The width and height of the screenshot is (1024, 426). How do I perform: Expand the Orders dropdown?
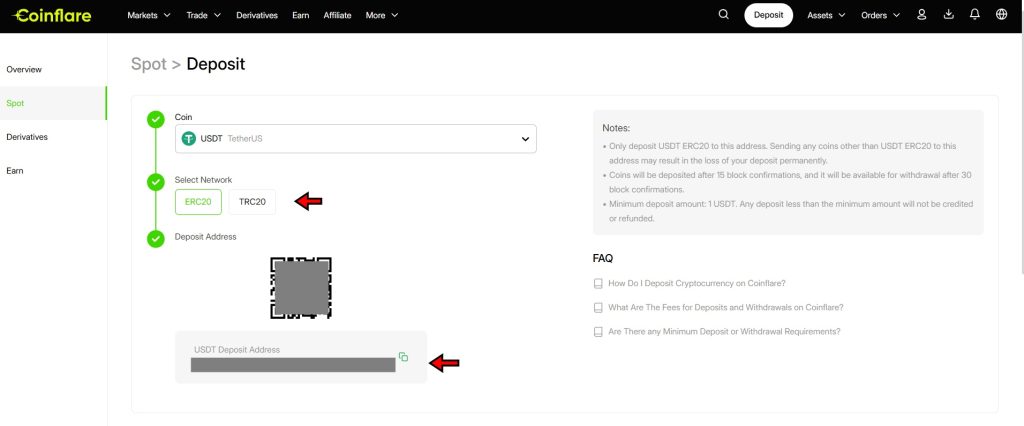[881, 15]
